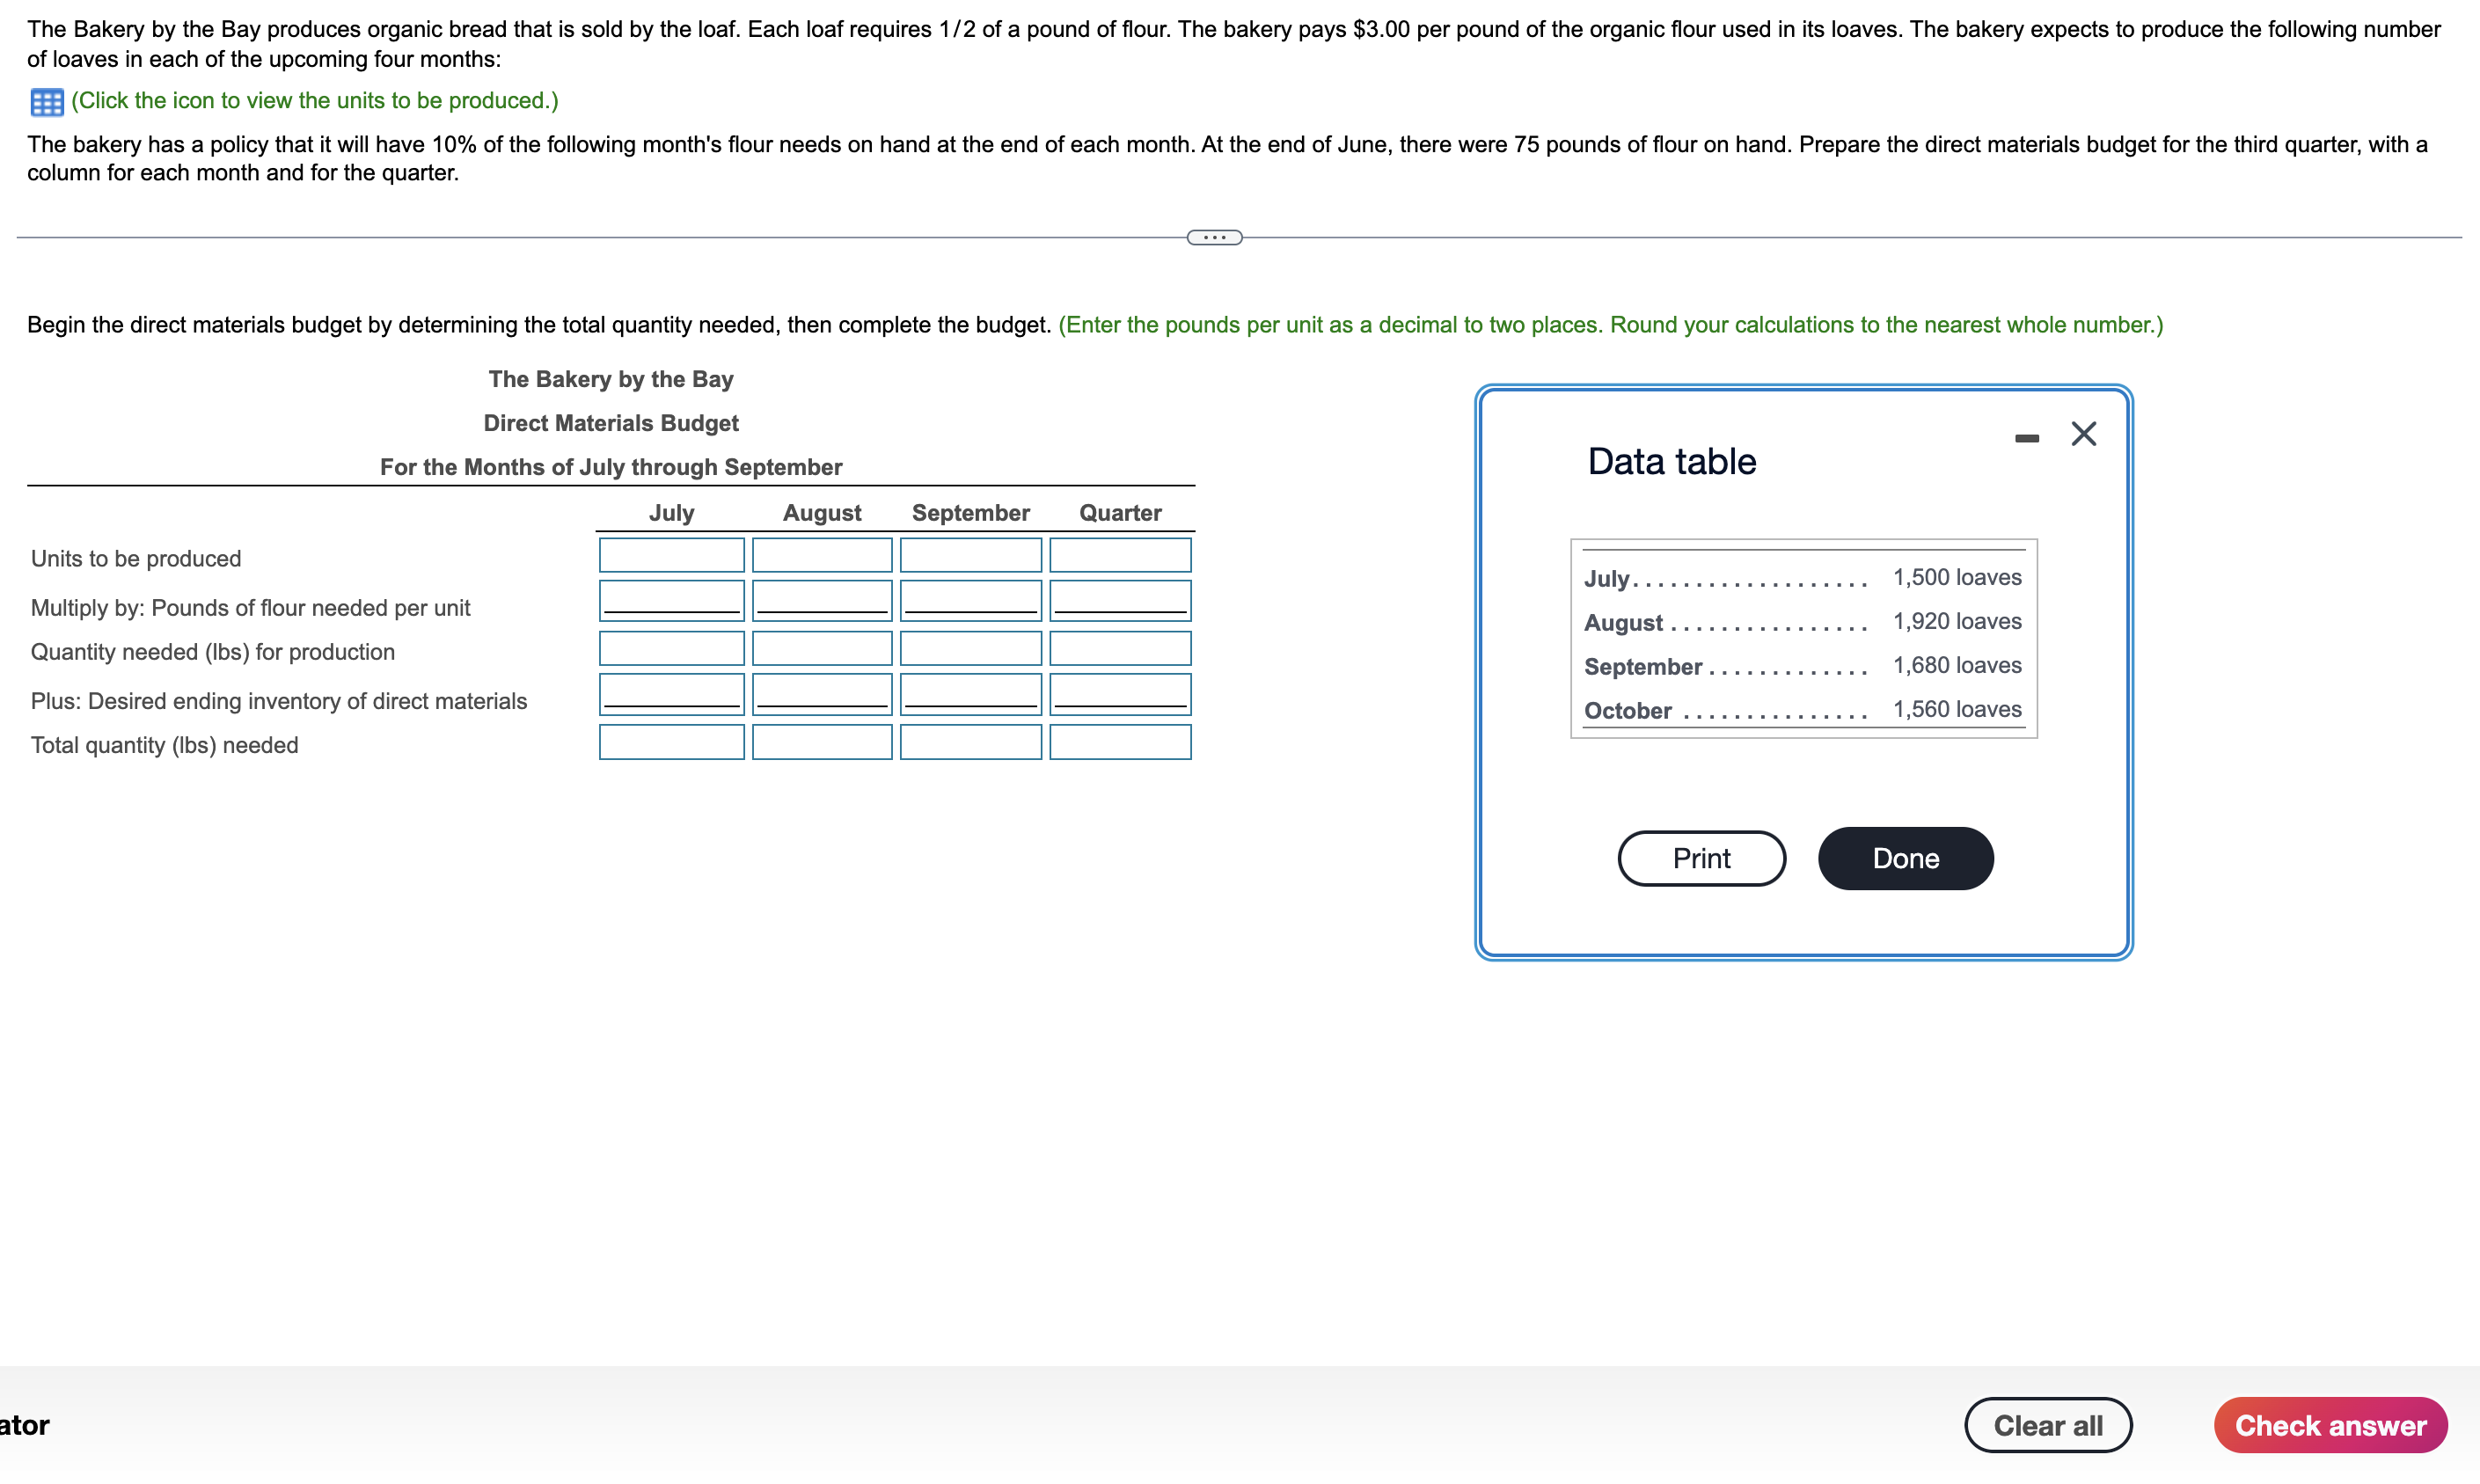Screen dimensions: 2480x1484
Task: Expand the ellipsis divider handle
Action: click(x=1214, y=237)
